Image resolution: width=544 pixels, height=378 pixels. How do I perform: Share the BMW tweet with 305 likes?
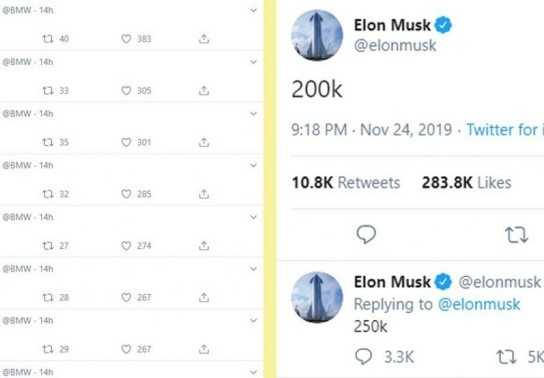204,91
